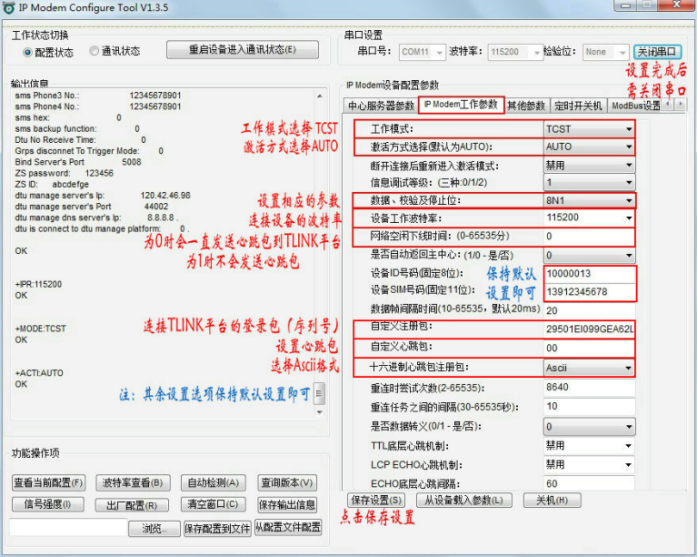Click the 自定义注册包 input field

point(590,329)
